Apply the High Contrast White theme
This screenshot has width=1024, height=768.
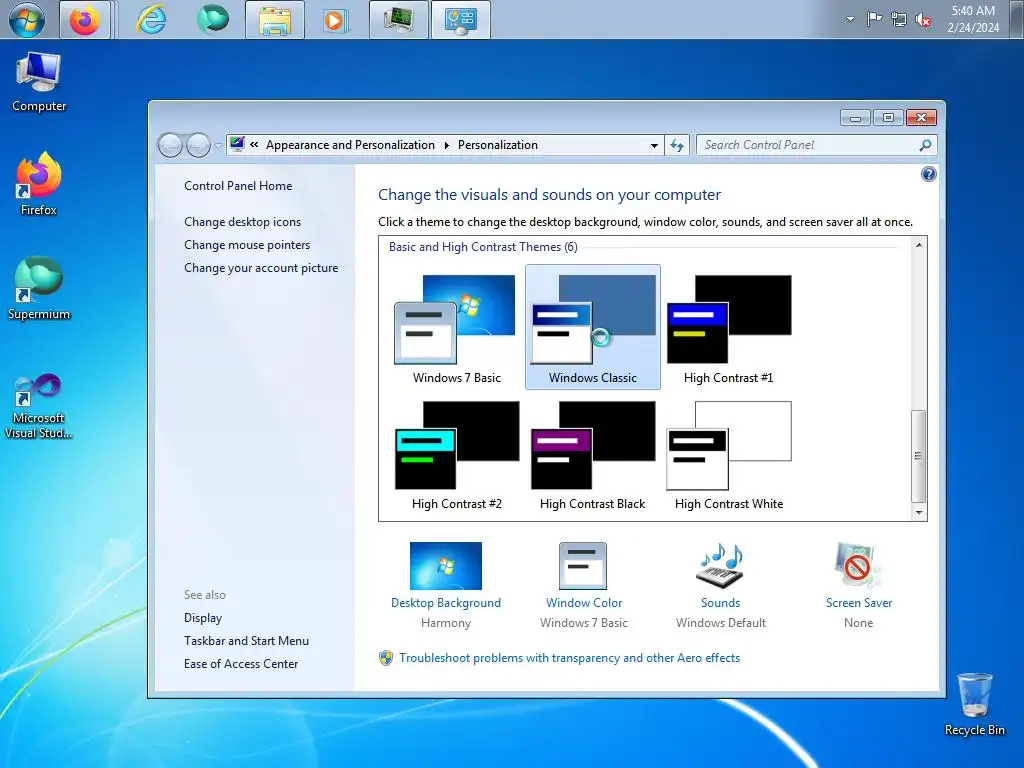[728, 455]
